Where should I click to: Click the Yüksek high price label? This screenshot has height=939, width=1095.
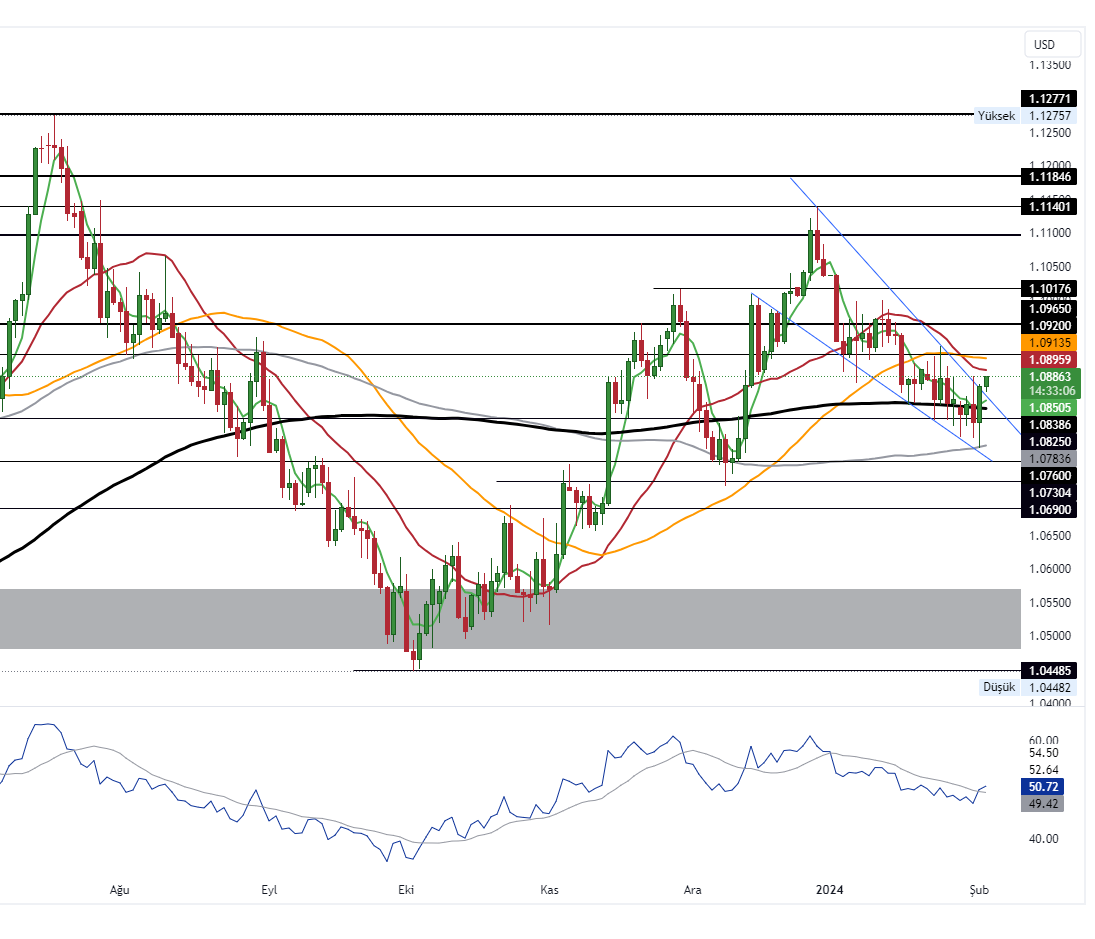pyautogui.click(x=996, y=116)
